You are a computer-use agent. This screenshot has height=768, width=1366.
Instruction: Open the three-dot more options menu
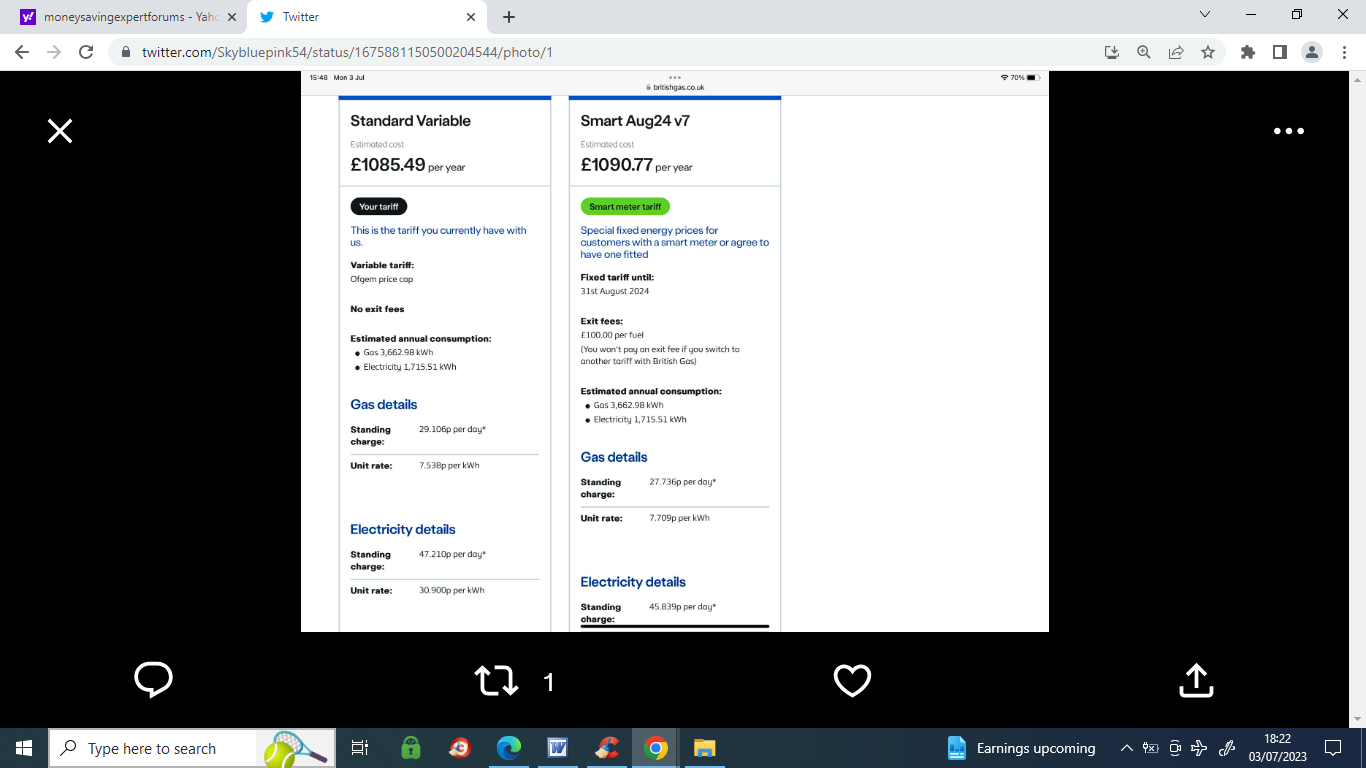1288,131
